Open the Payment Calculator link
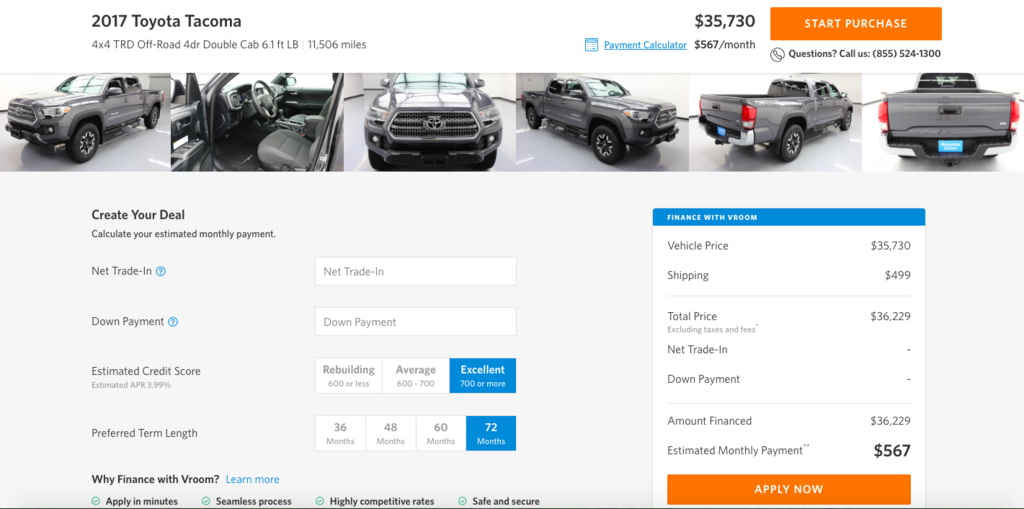This screenshot has height=509, width=1024. [645, 45]
